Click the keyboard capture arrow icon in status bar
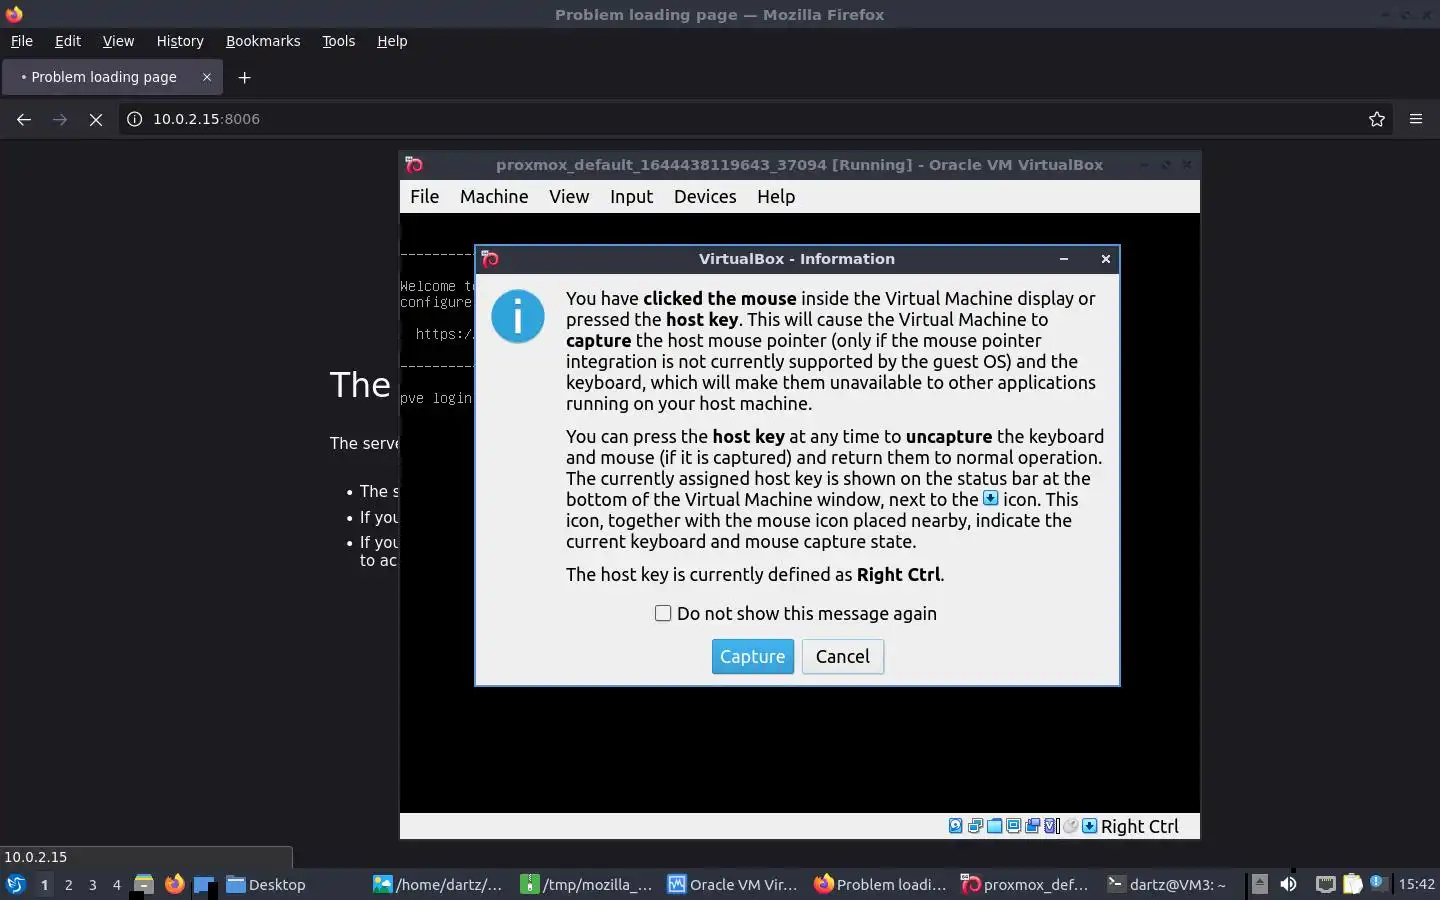 1090,826
